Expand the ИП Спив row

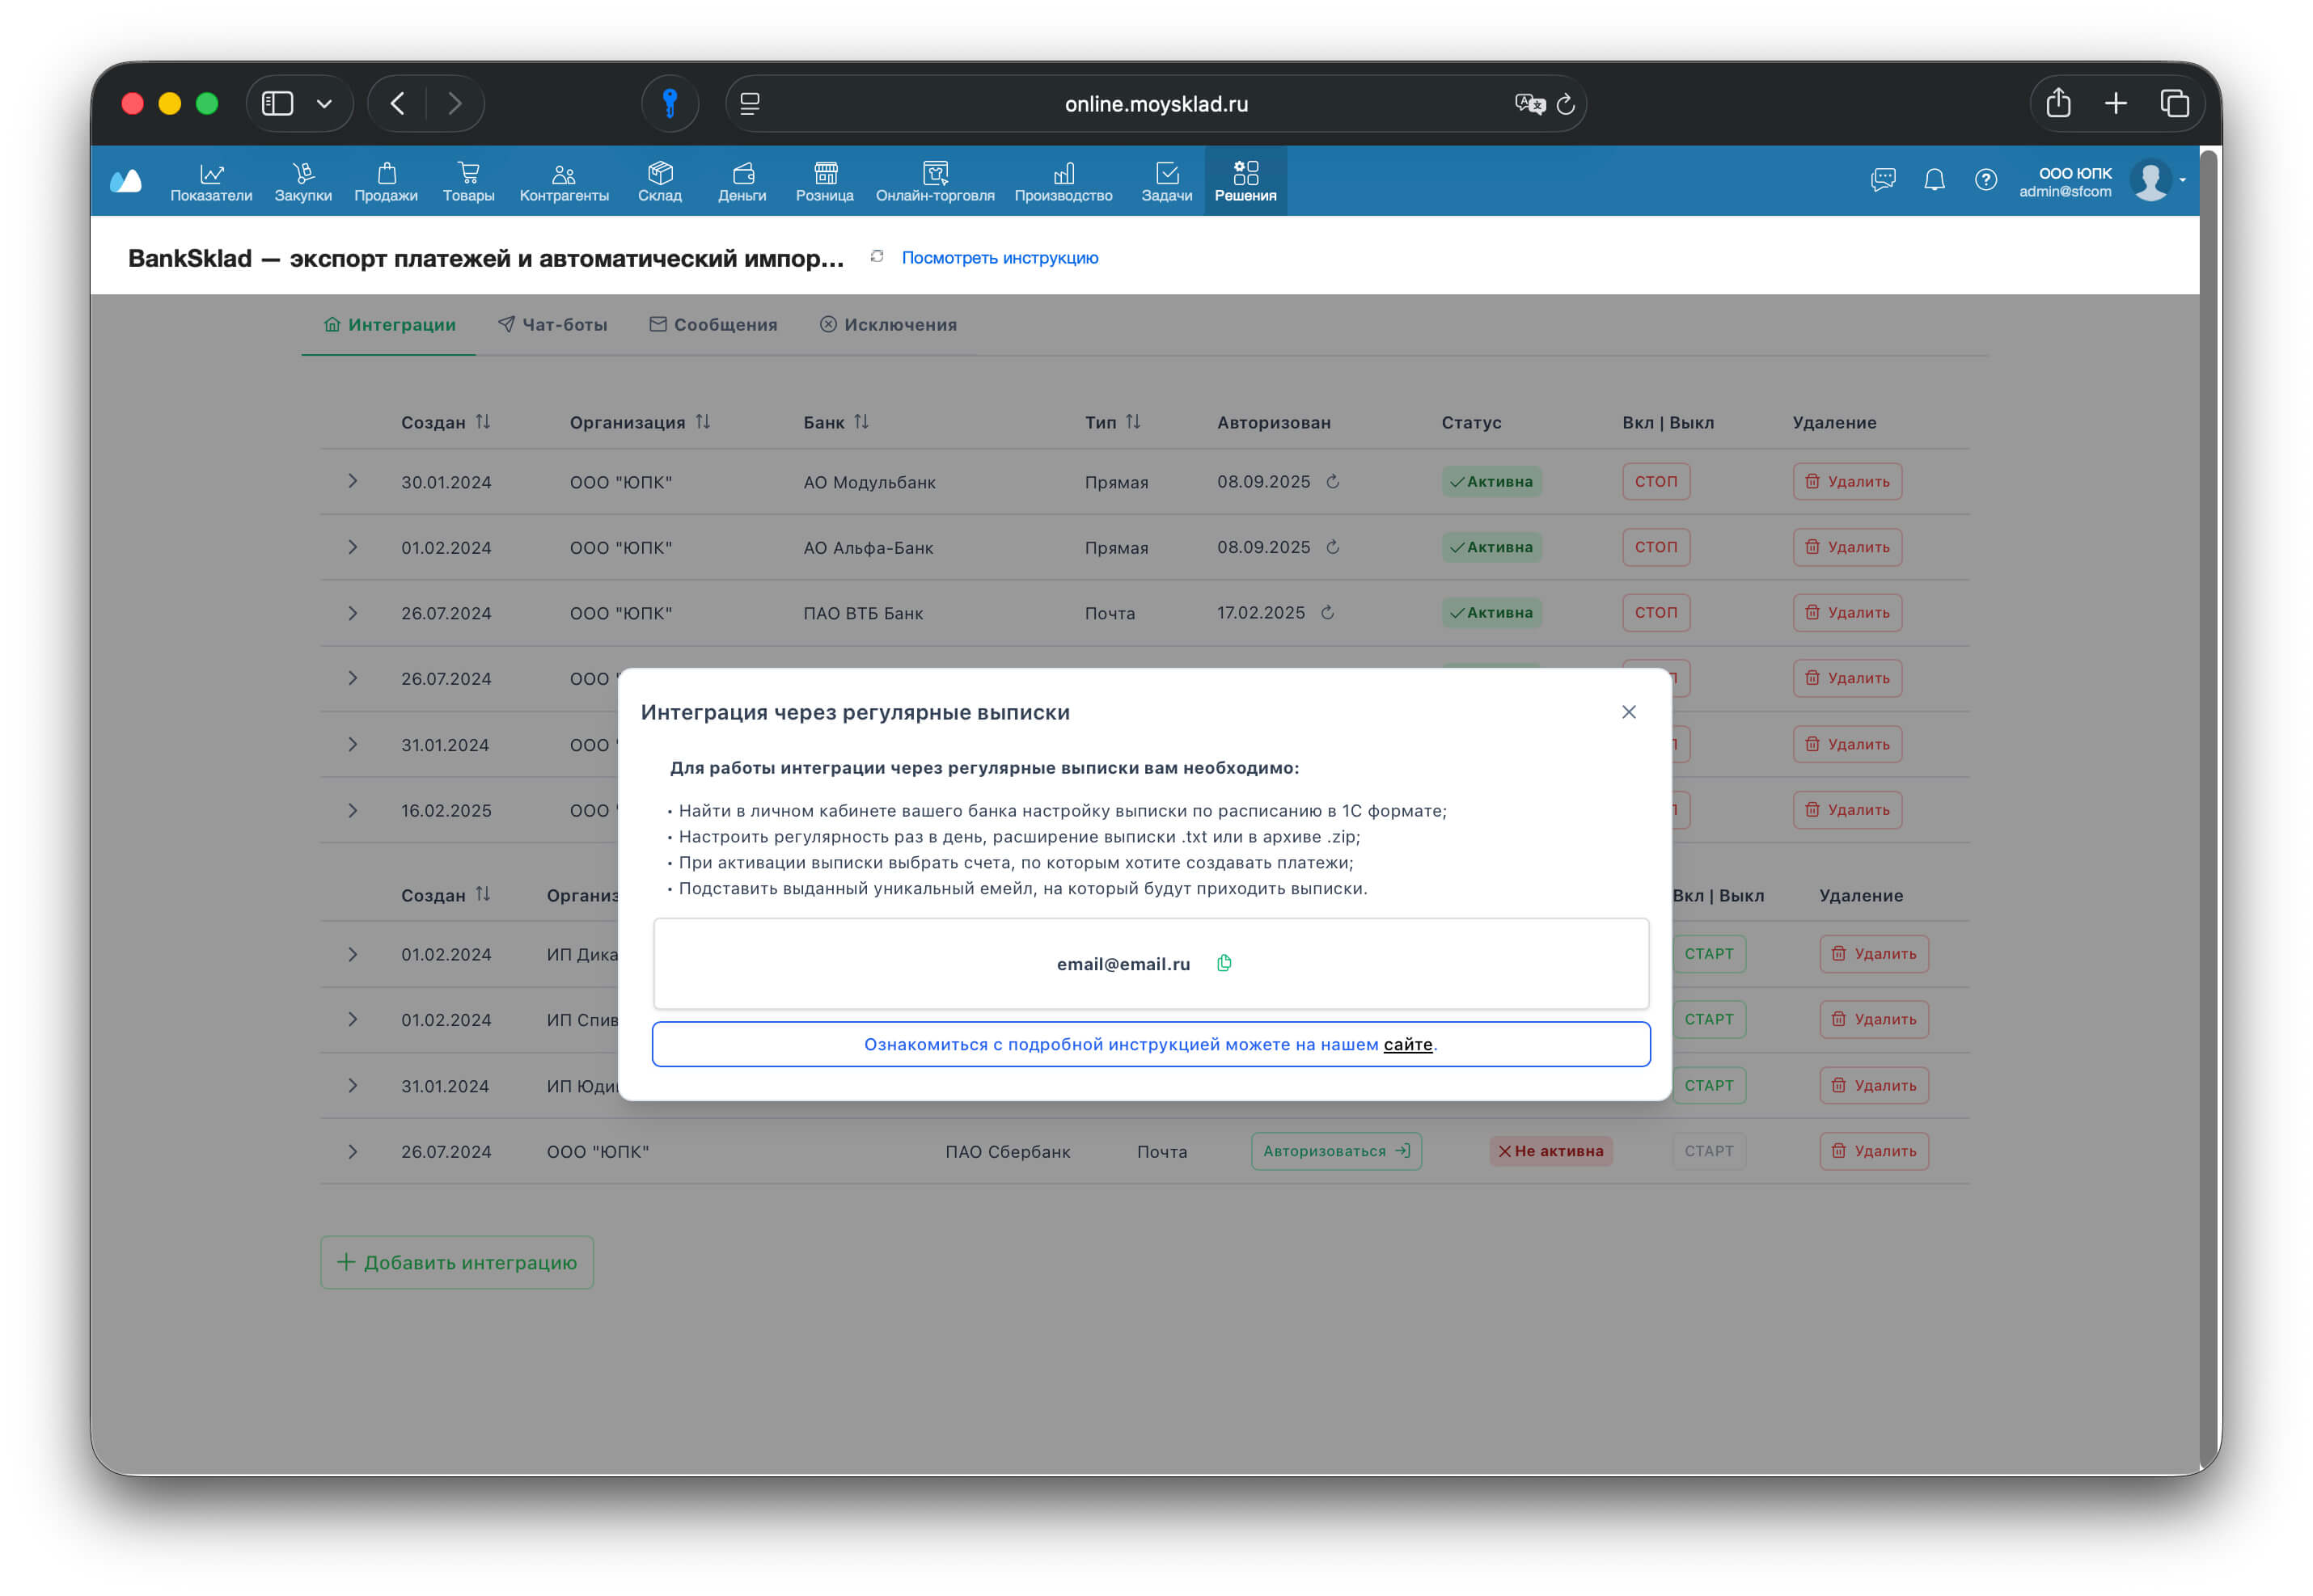[x=353, y=1019]
